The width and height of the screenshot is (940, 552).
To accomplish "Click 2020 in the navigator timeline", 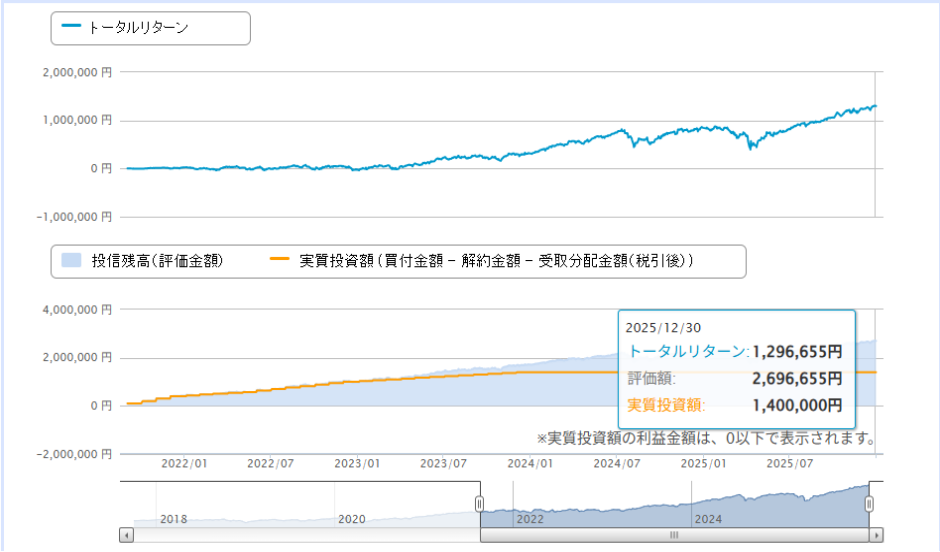I will (352, 520).
